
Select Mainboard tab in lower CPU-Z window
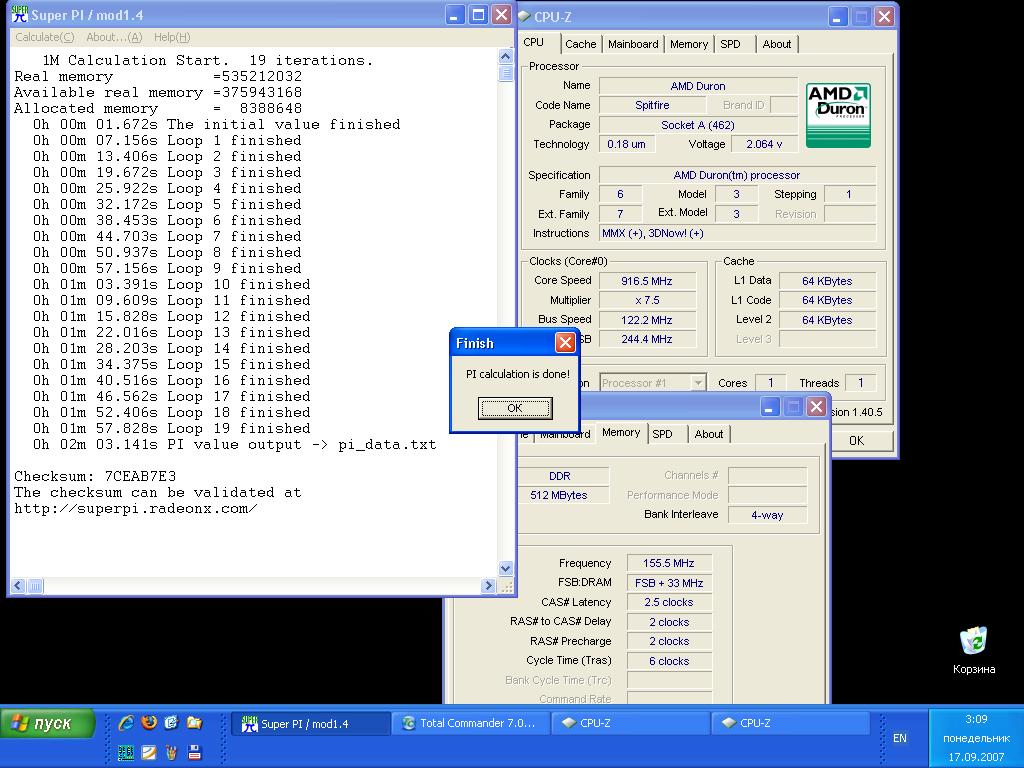565,434
